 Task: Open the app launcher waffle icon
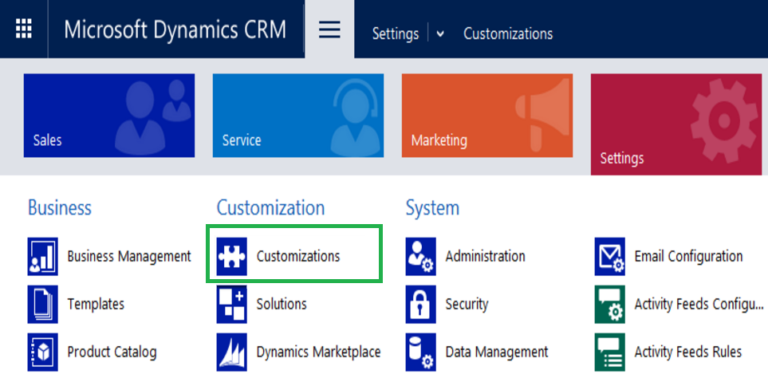24,29
